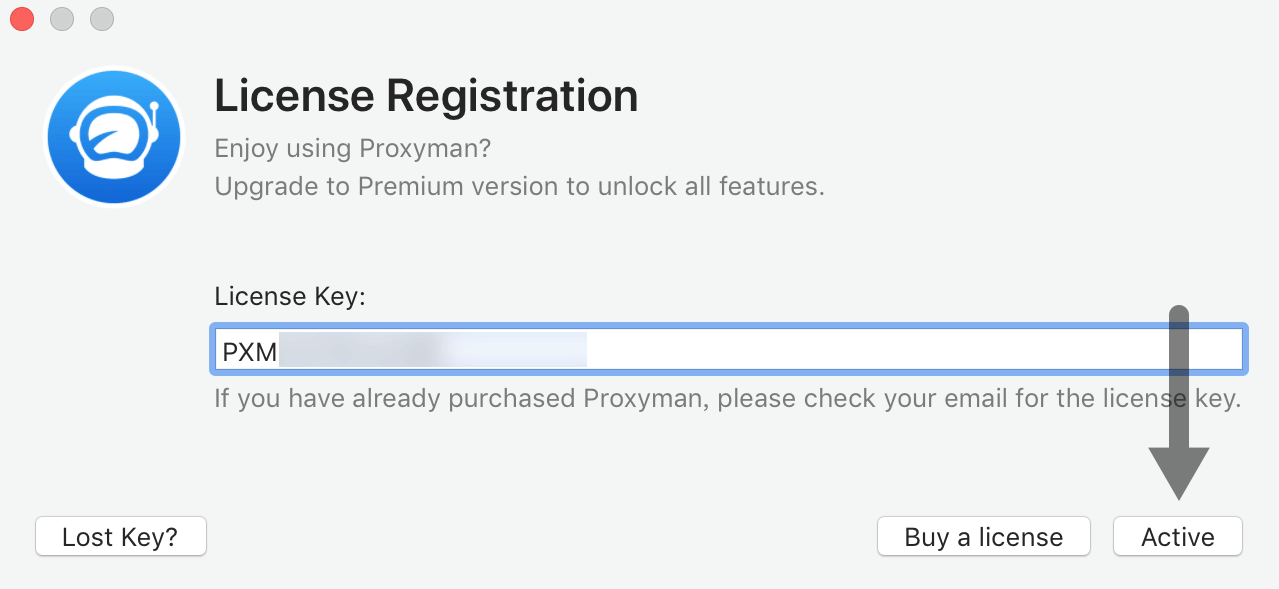Click the Lost Key? button
This screenshot has height=589, width=1279.
click(120, 537)
